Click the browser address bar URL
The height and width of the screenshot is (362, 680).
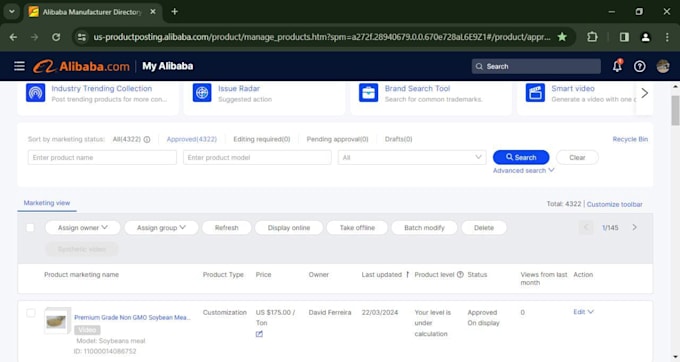322,37
